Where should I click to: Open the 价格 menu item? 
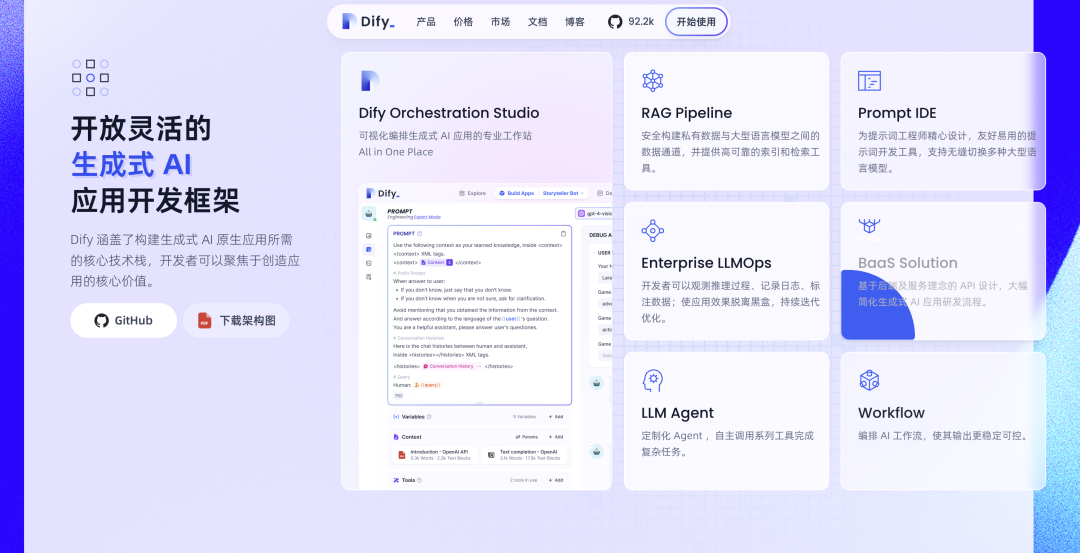click(463, 21)
